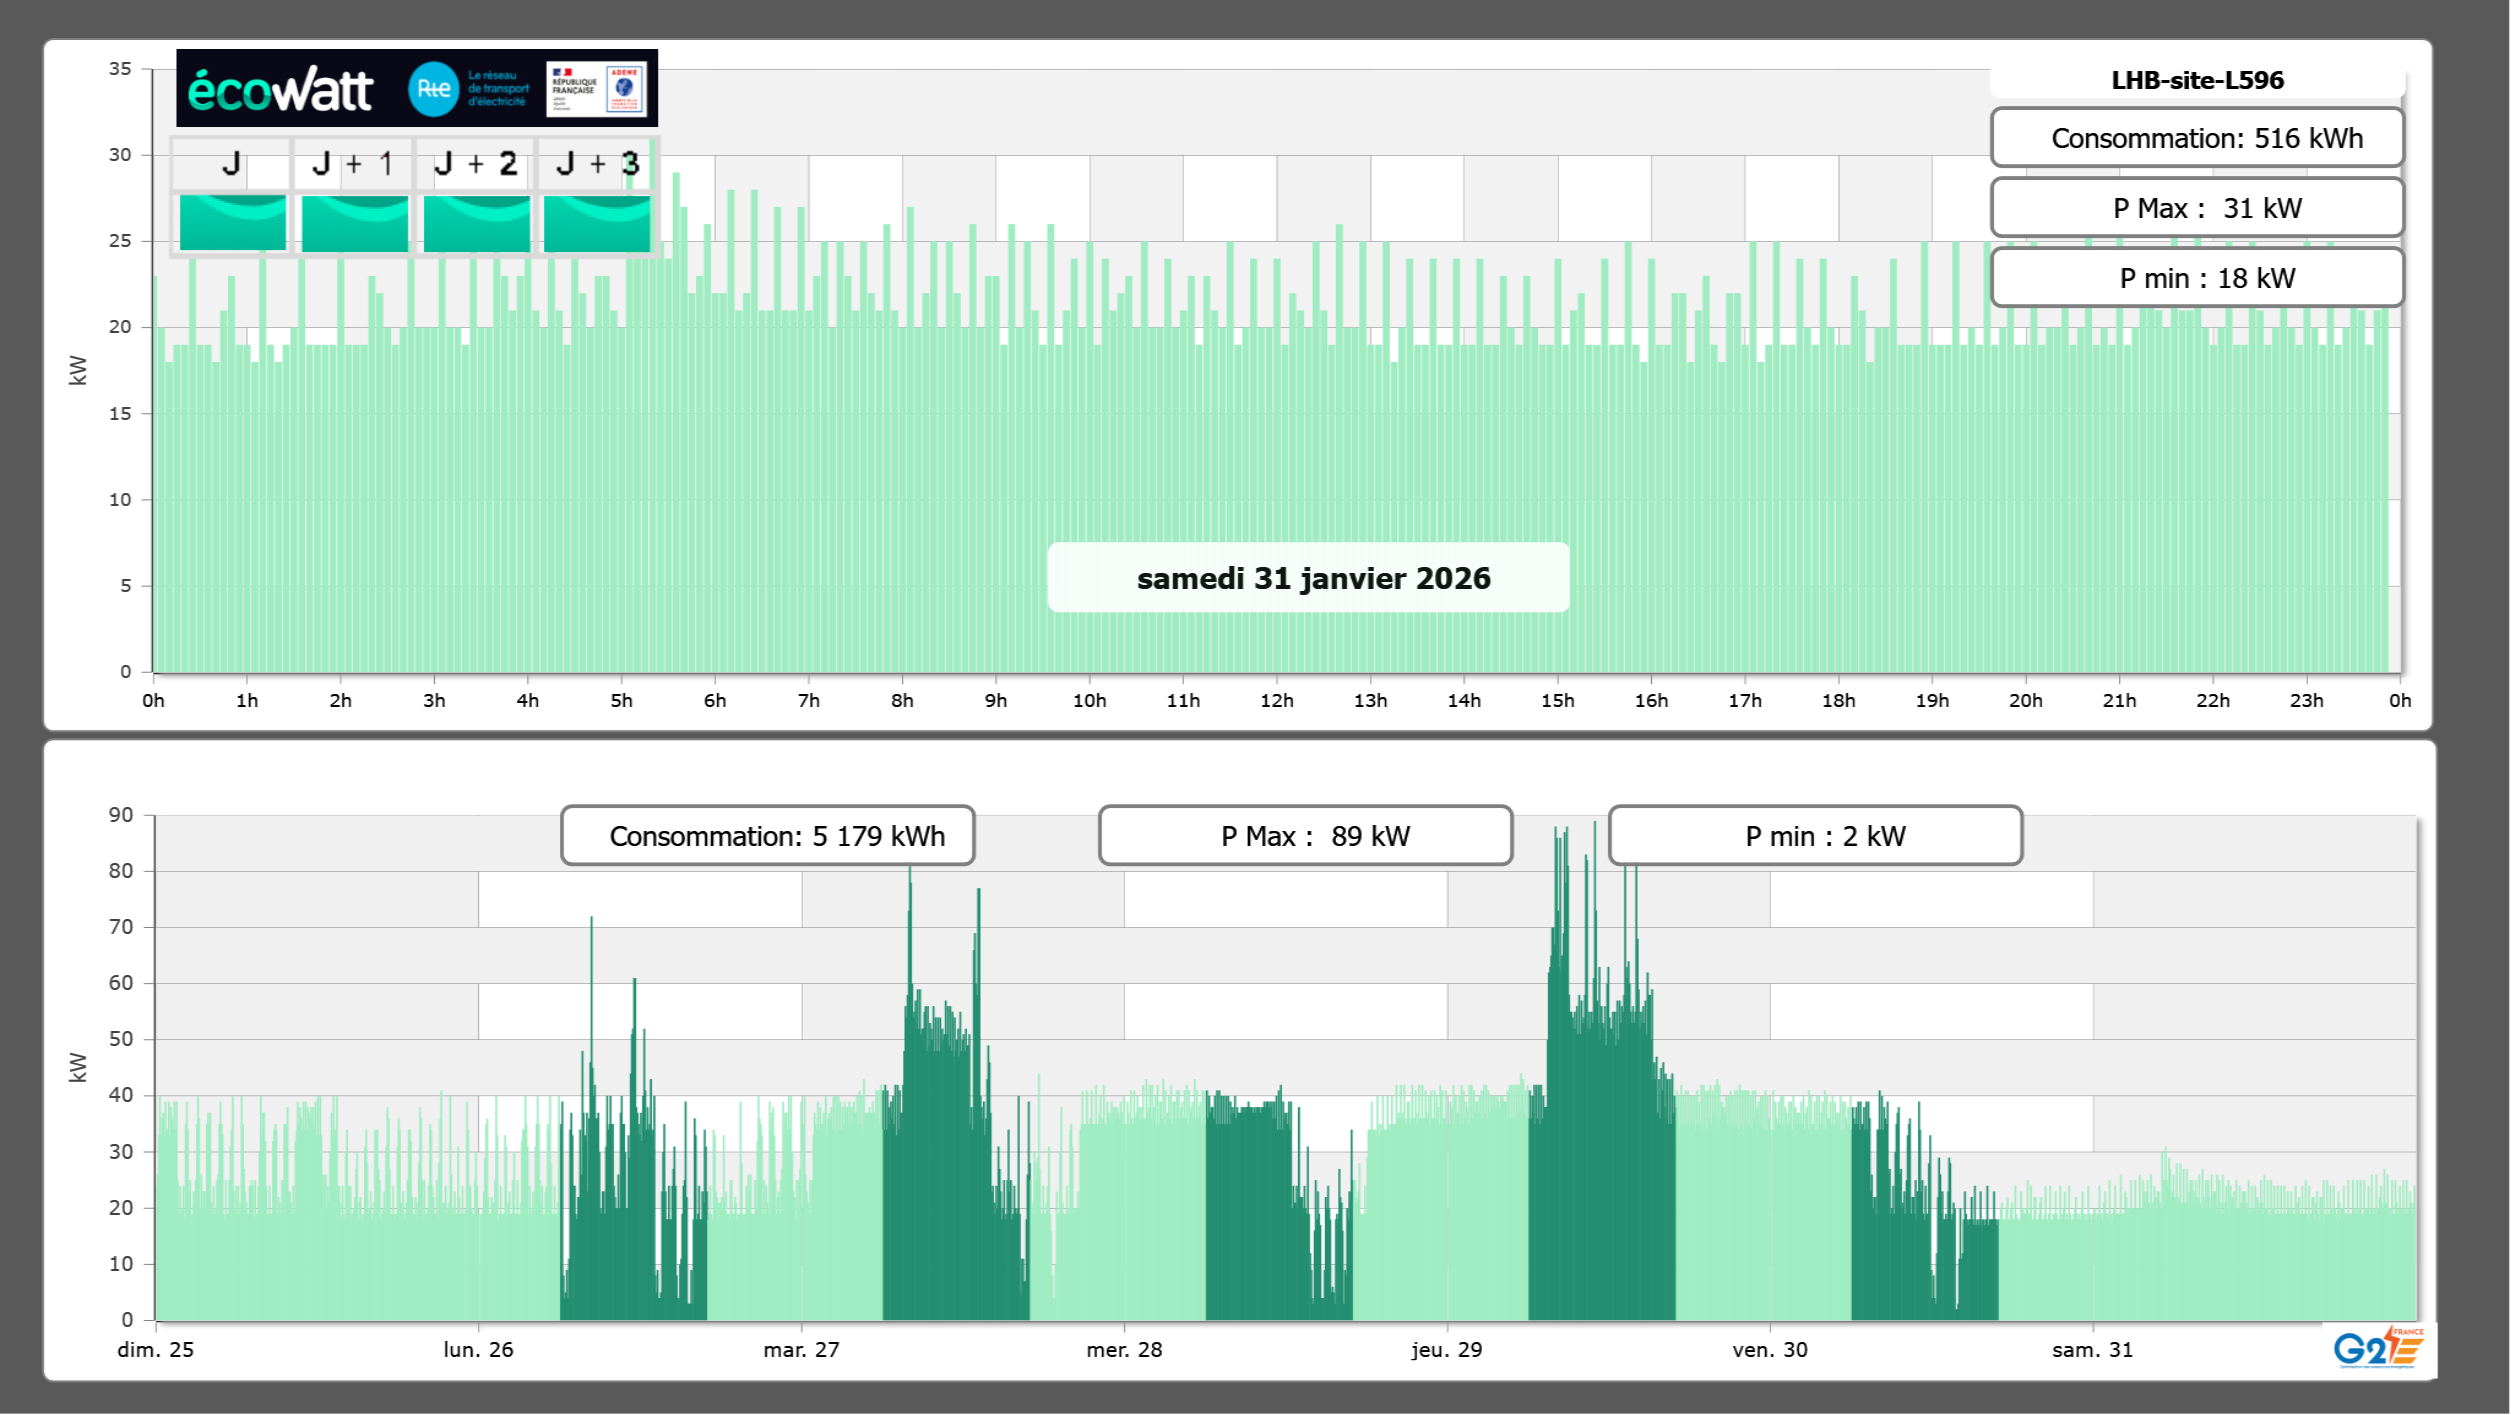Click the G2E France logo

point(2378,1348)
